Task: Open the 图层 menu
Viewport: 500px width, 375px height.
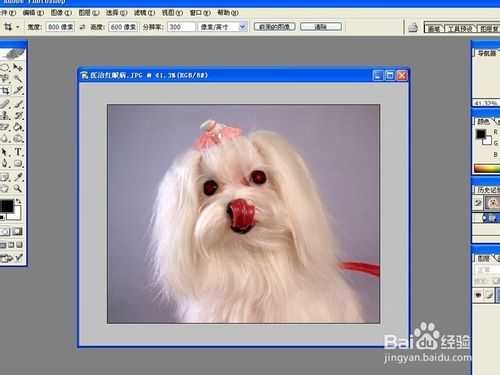Action: click(x=89, y=13)
